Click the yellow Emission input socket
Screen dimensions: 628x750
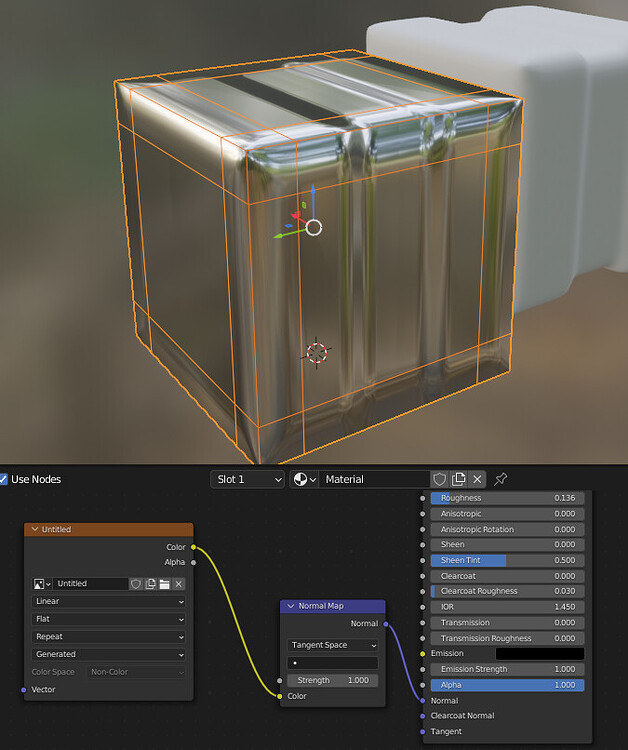422,654
